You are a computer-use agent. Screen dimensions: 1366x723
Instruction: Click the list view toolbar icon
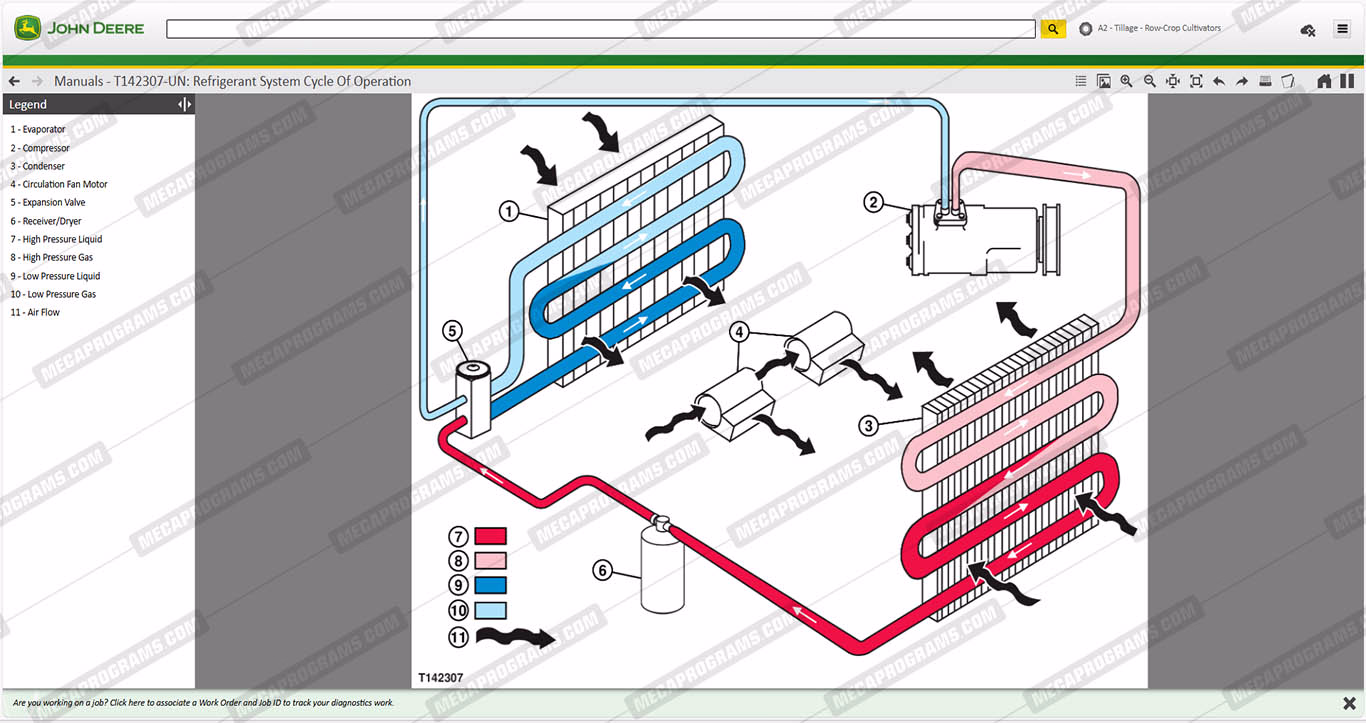[1081, 81]
